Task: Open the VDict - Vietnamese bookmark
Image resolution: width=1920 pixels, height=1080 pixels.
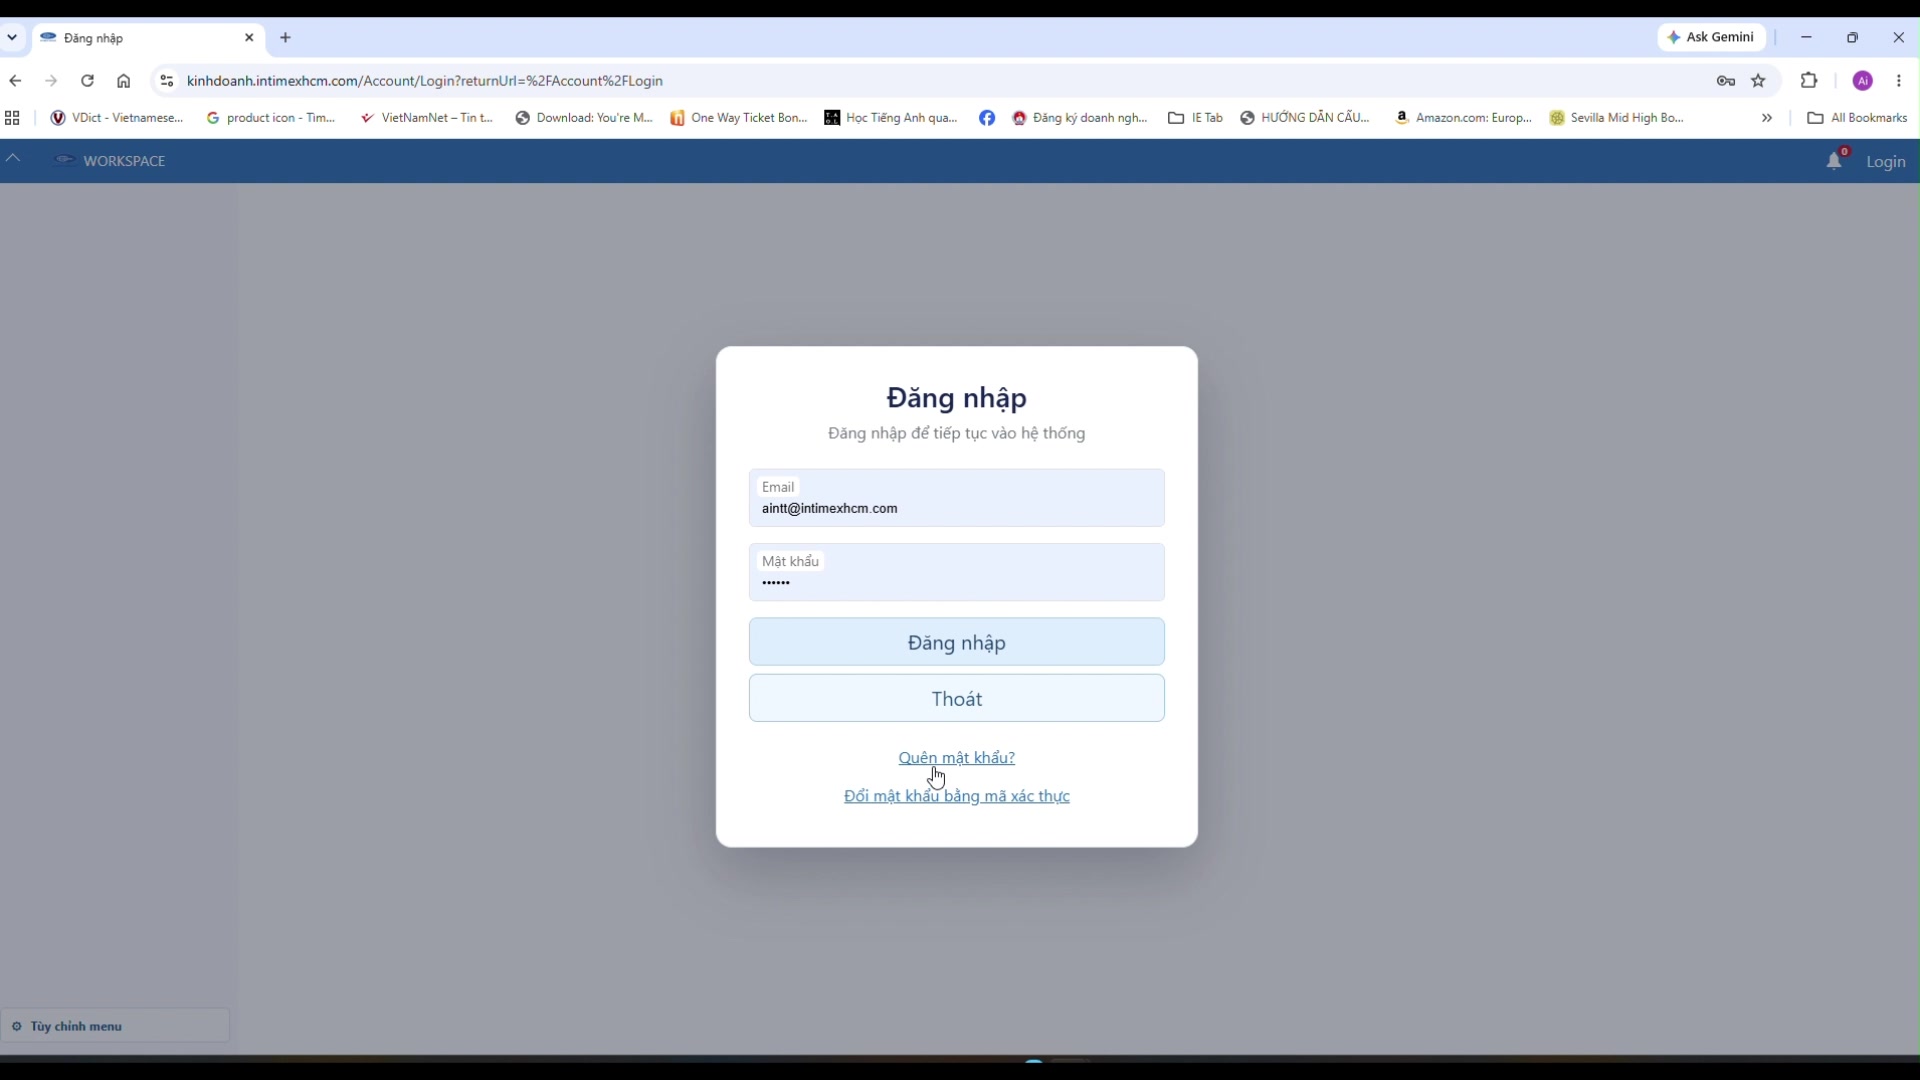Action: pos(118,118)
